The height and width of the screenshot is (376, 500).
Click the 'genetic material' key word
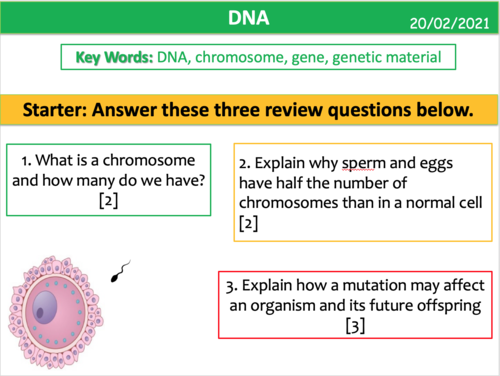tap(387, 57)
